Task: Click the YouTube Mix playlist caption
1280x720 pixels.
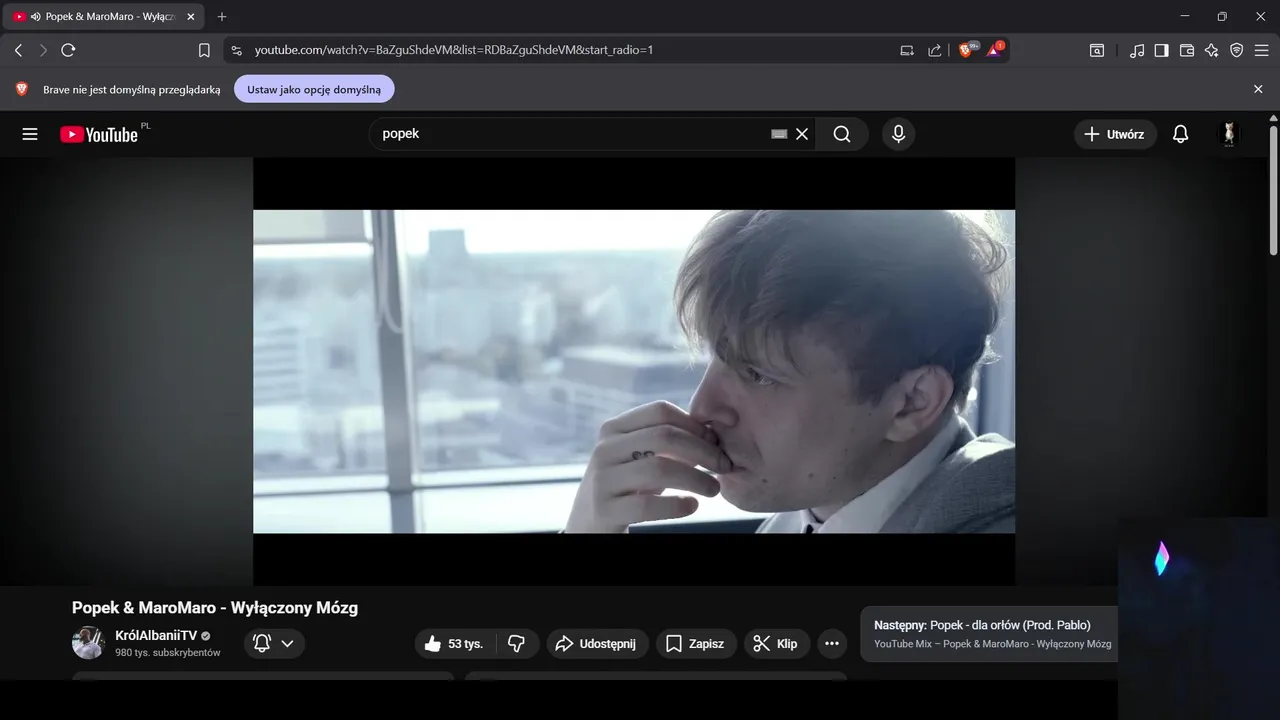Action: point(992,644)
